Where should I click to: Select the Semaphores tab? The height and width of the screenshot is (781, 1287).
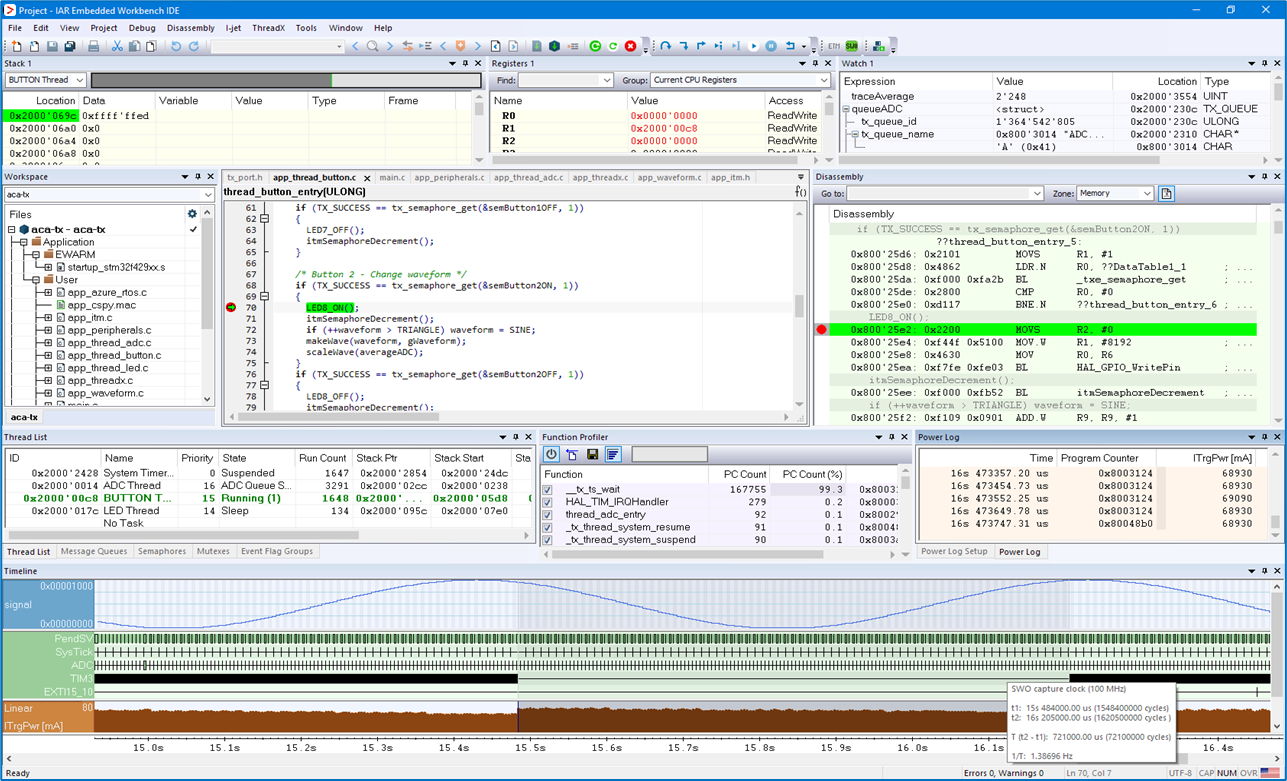point(161,552)
